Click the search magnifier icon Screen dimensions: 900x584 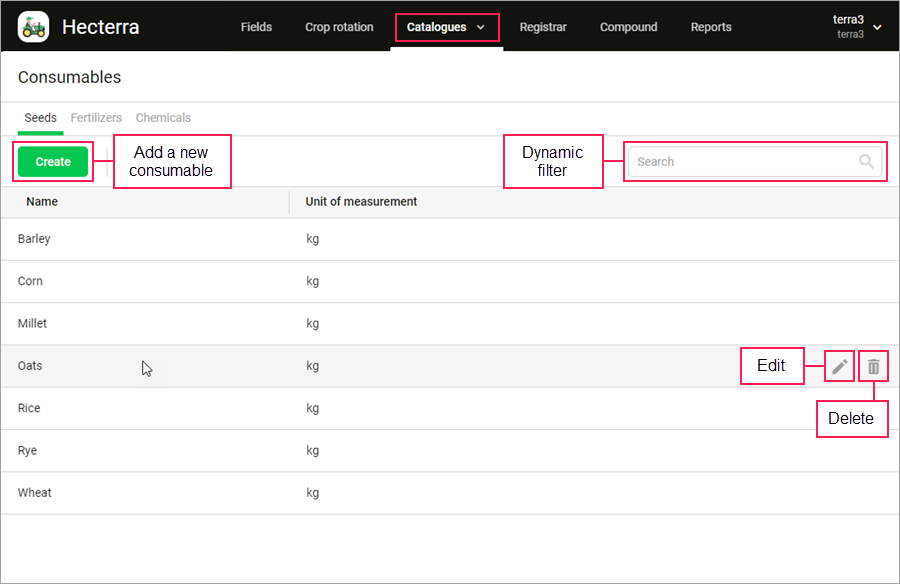click(866, 161)
